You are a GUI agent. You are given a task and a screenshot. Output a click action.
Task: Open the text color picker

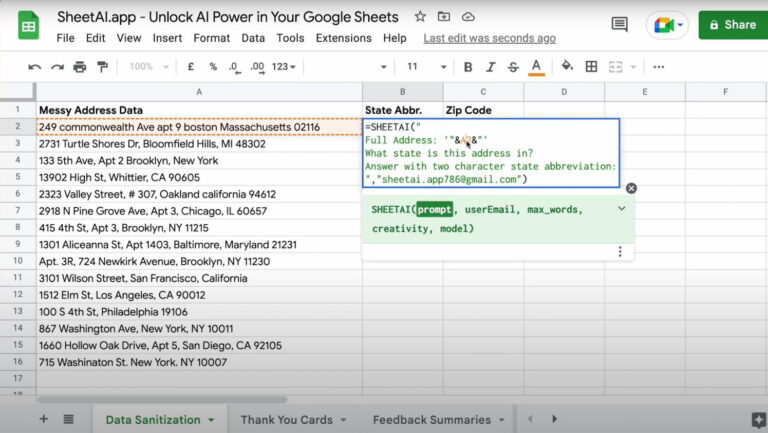(x=536, y=67)
